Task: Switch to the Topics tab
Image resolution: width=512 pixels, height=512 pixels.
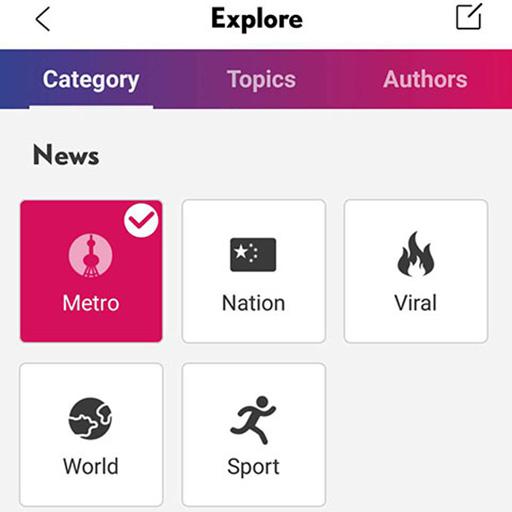Action: click(x=261, y=79)
